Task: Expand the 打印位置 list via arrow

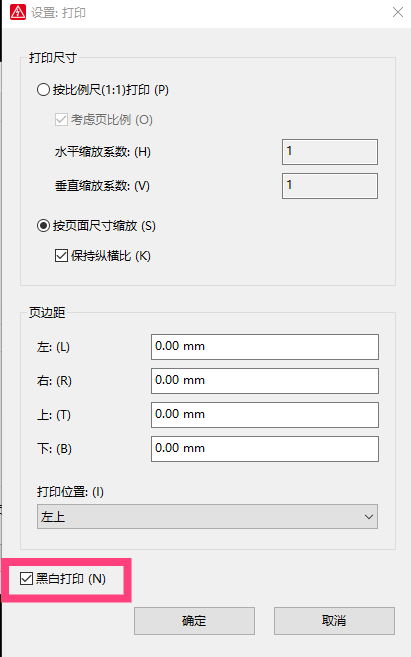Action: click(x=369, y=517)
